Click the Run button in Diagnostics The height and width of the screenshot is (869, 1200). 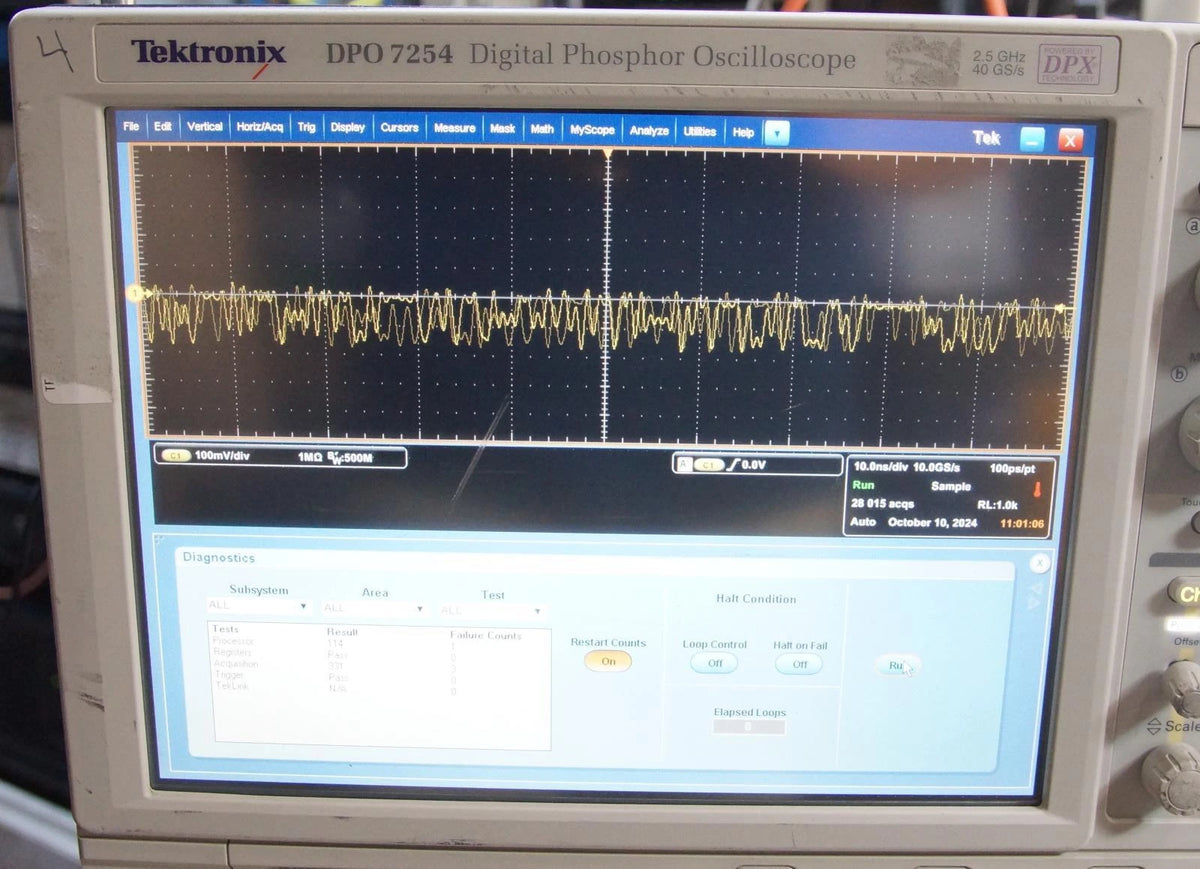click(x=898, y=665)
